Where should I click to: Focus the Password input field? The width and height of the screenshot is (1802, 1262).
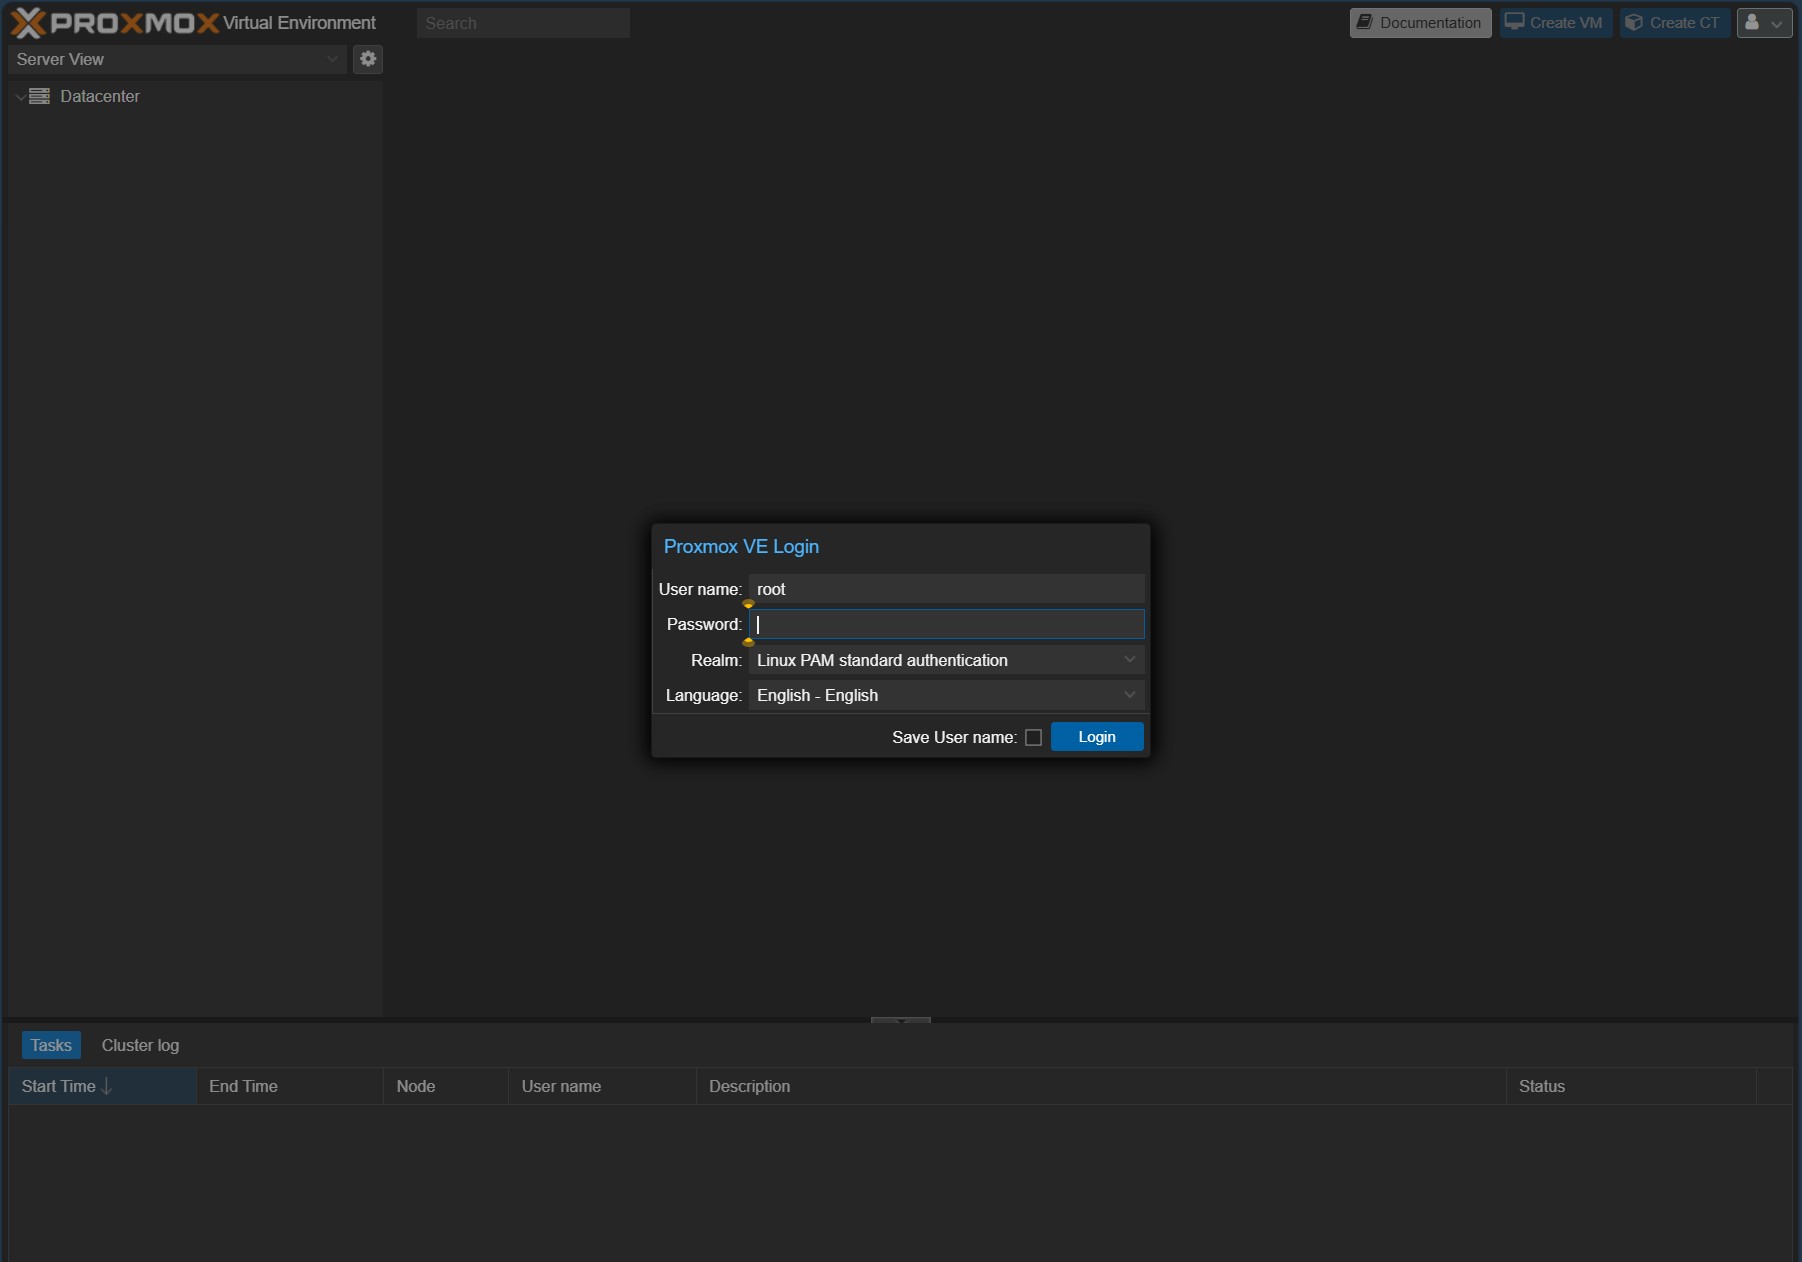coord(946,624)
